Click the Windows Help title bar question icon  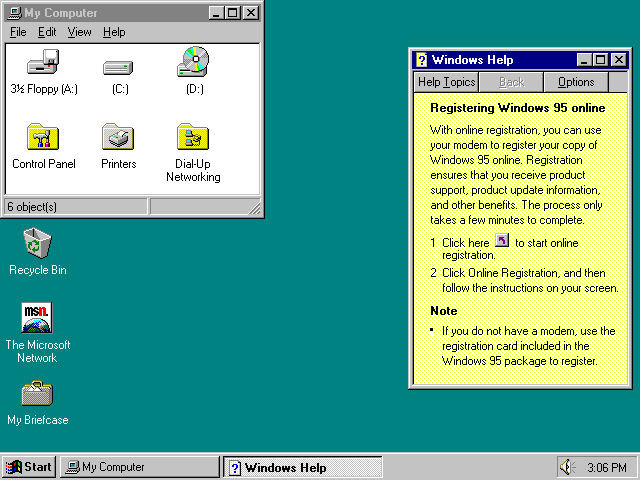pos(422,60)
